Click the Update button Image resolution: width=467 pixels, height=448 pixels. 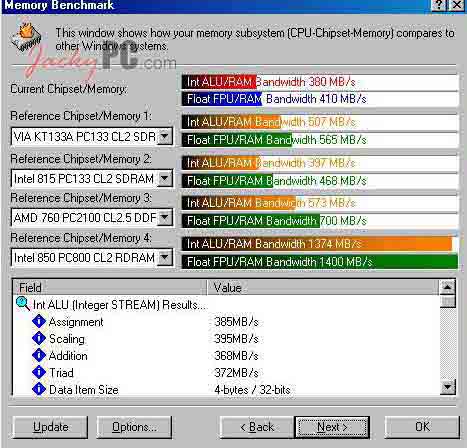tap(50, 427)
